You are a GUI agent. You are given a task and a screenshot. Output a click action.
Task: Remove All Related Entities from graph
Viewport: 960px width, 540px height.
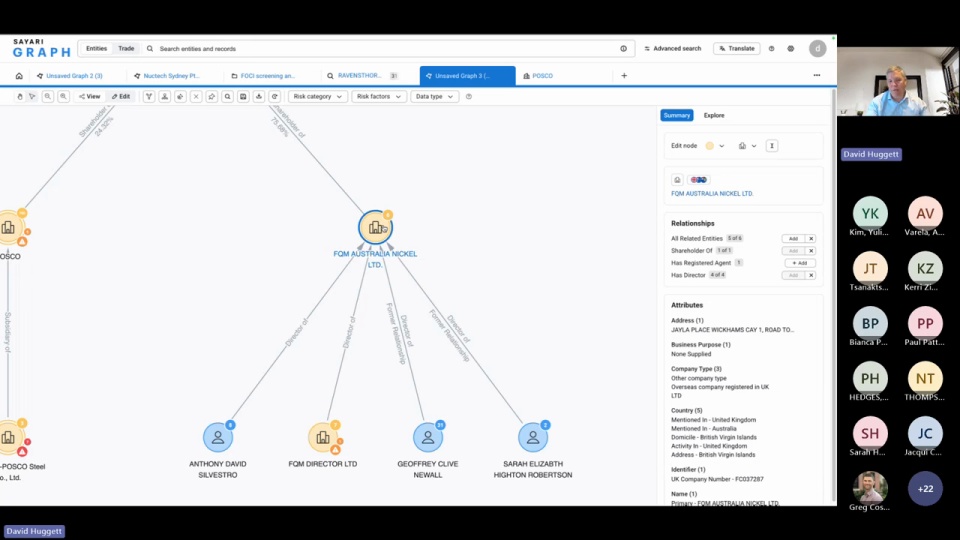811,239
